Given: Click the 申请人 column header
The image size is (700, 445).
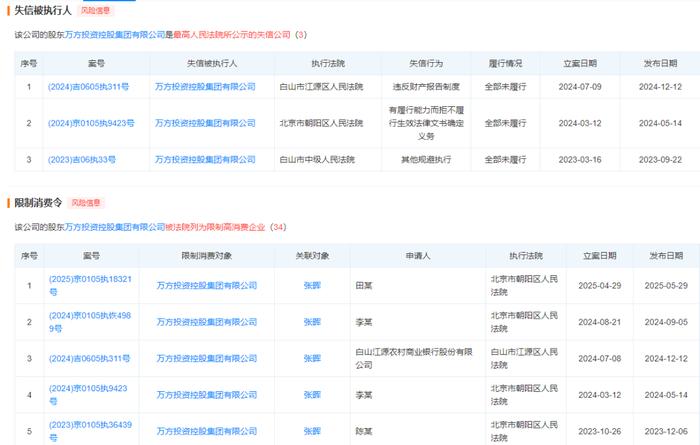Looking at the screenshot, I should click(x=418, y=256).
